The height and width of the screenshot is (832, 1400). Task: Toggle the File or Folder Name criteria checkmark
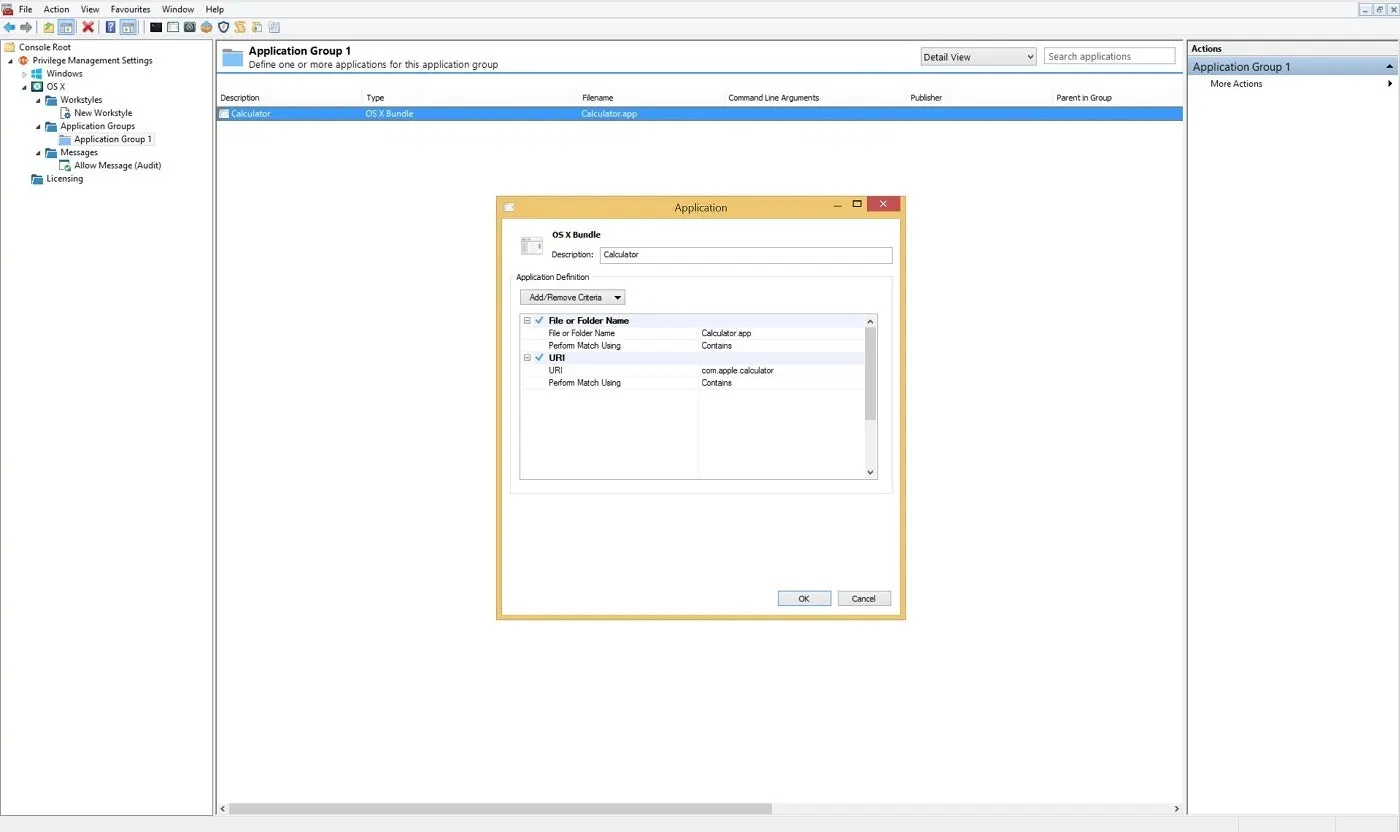540,321
